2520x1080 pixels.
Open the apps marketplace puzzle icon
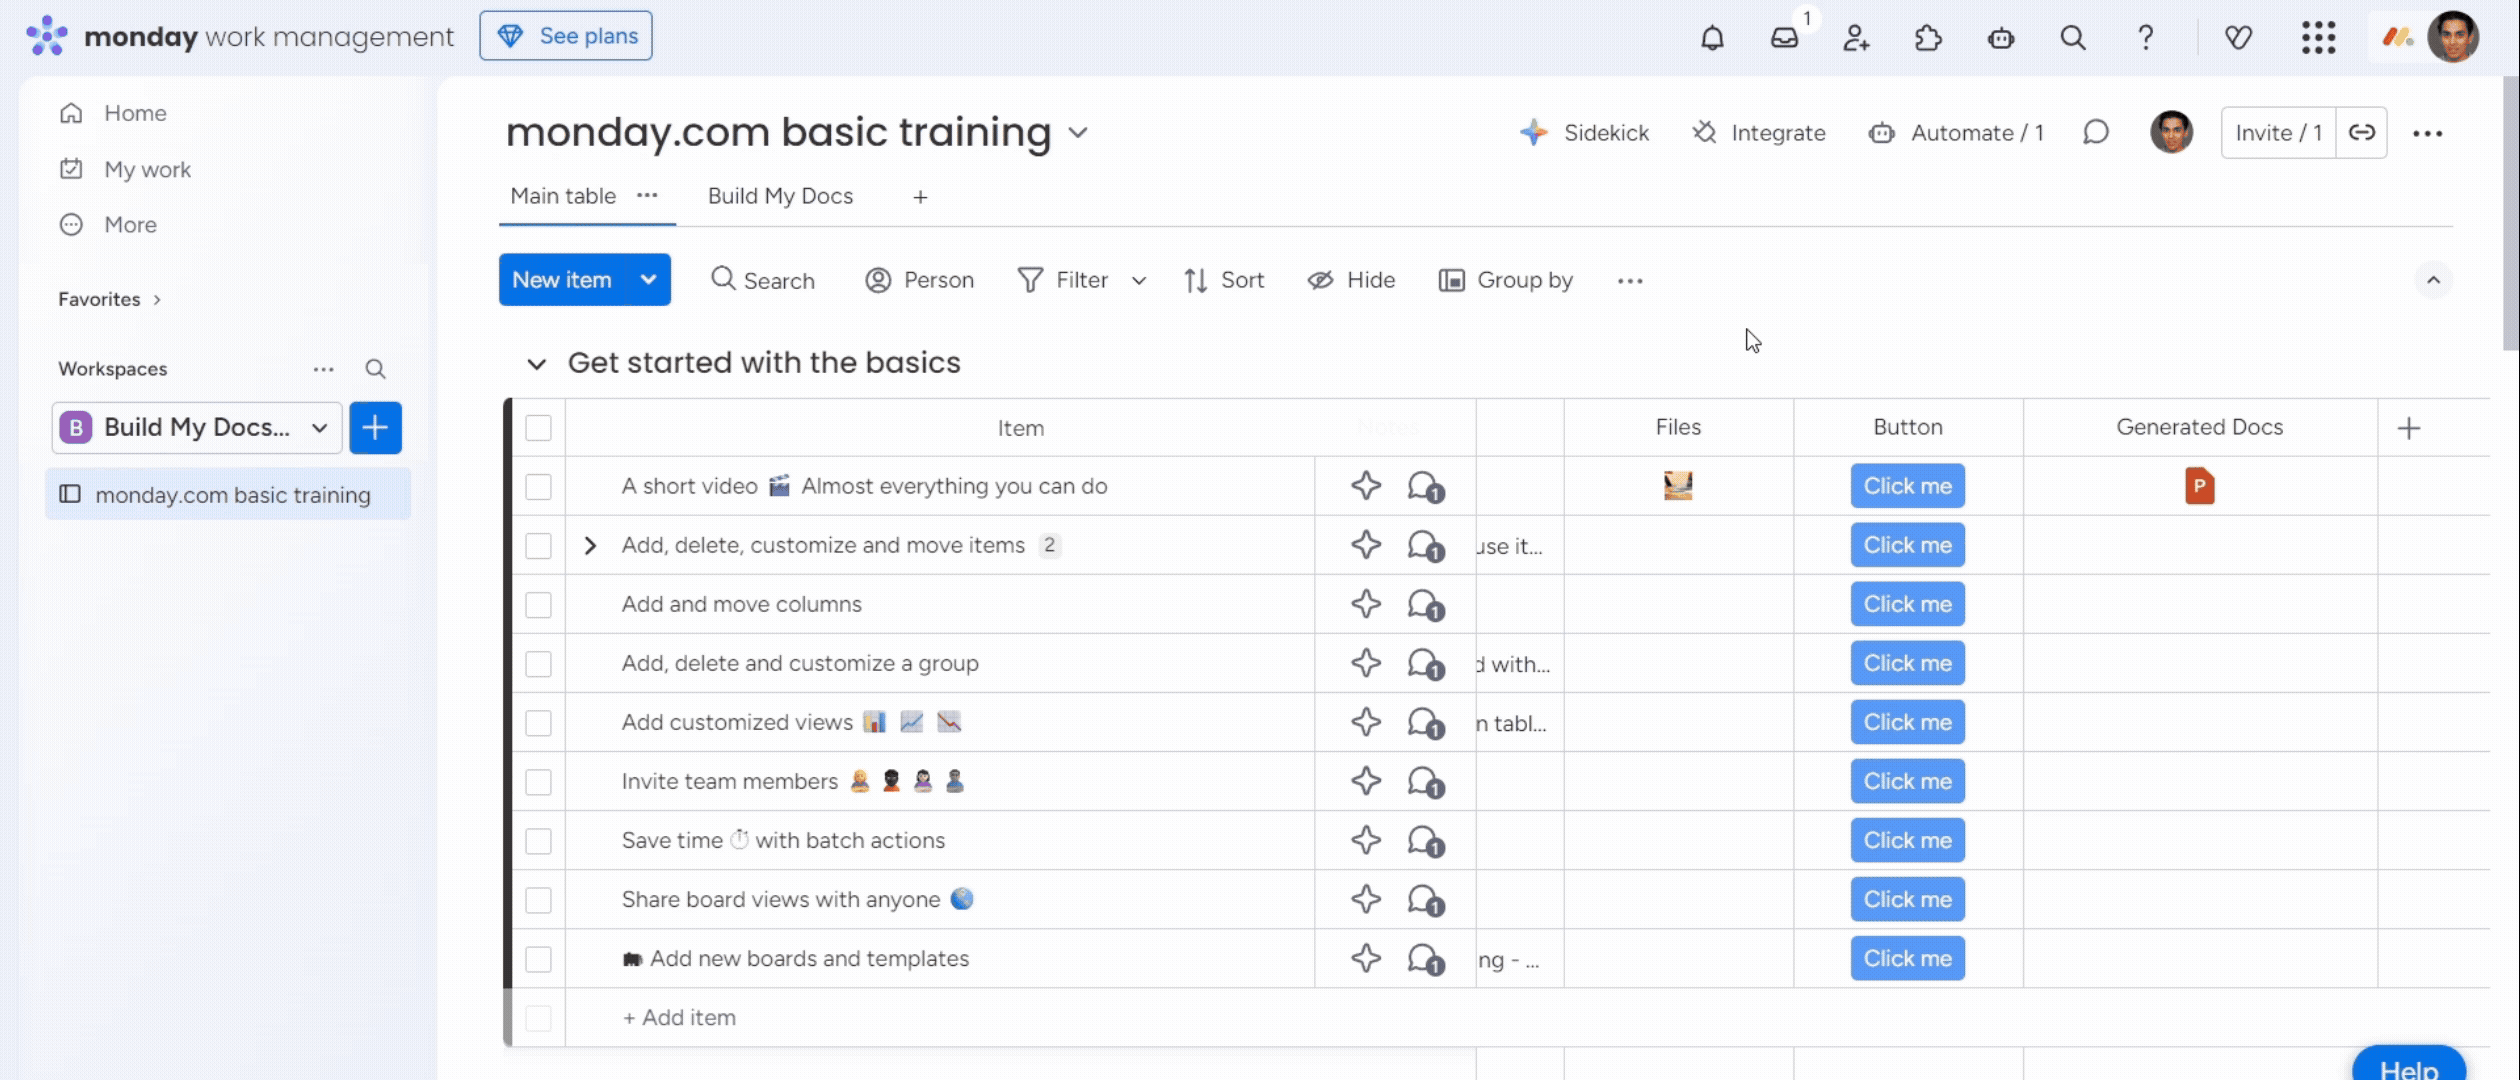(x=1928, y=38)
